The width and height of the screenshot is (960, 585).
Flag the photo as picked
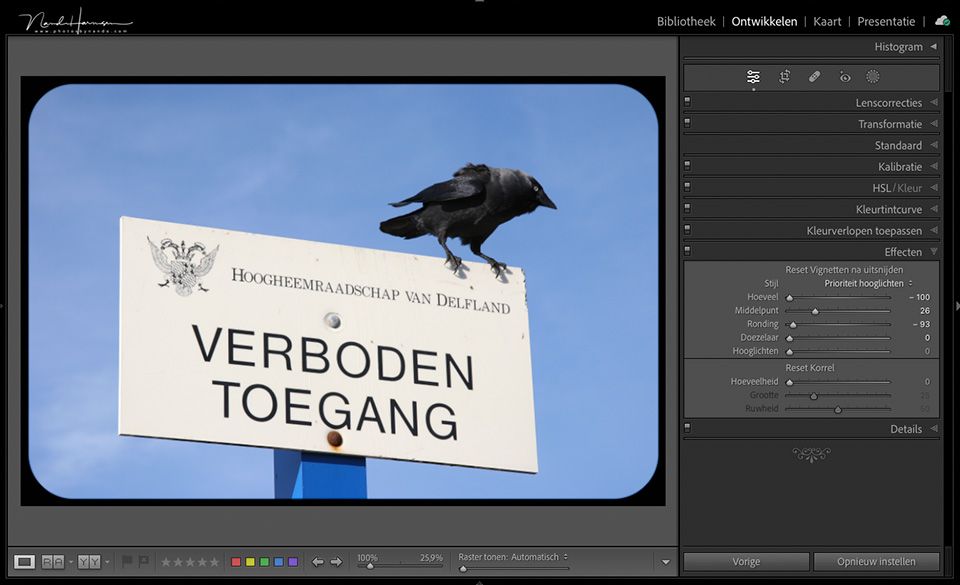tap(127, 561)
